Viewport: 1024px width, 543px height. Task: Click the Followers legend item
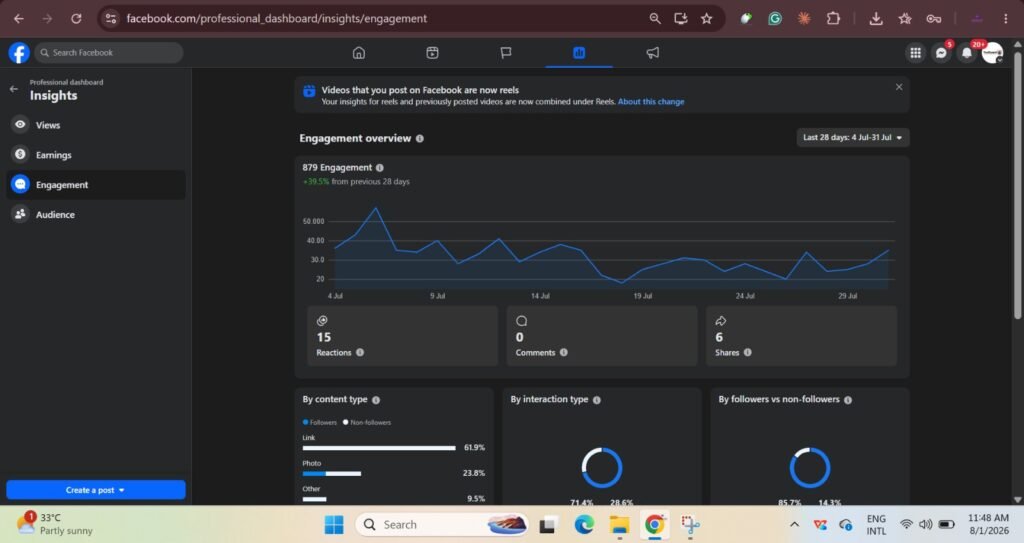pos(320,423)
